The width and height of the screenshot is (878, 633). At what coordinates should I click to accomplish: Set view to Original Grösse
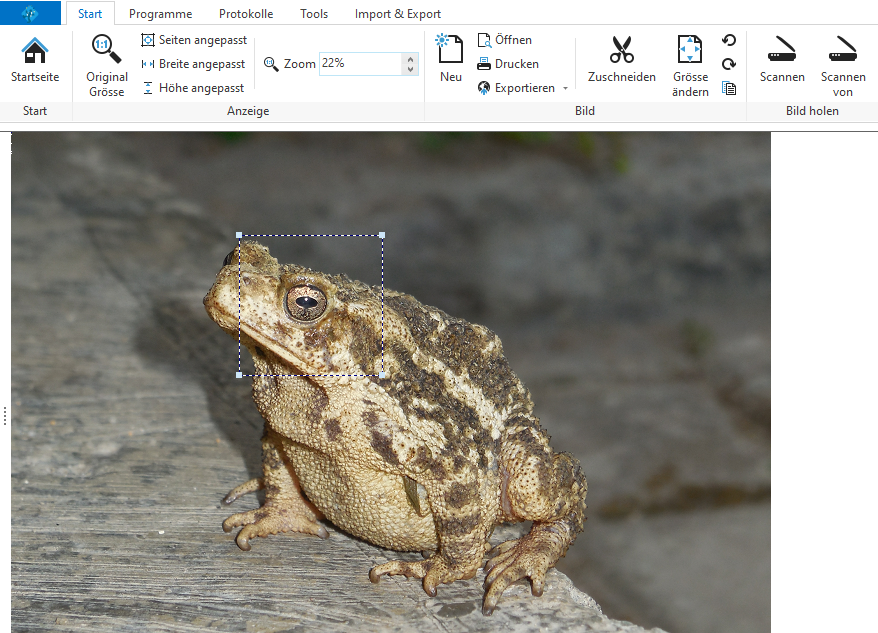107,49
